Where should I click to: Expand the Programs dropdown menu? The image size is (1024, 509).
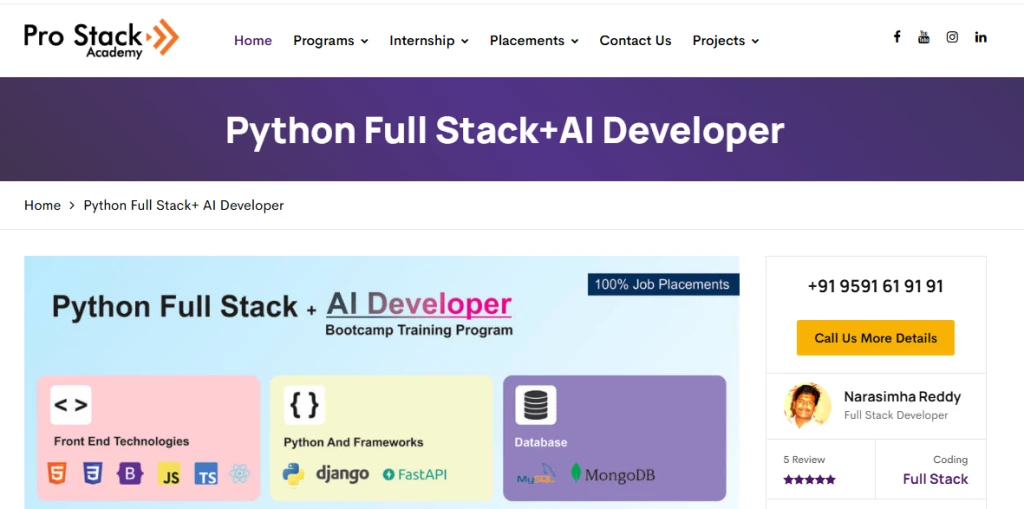(x=330, y=41)
